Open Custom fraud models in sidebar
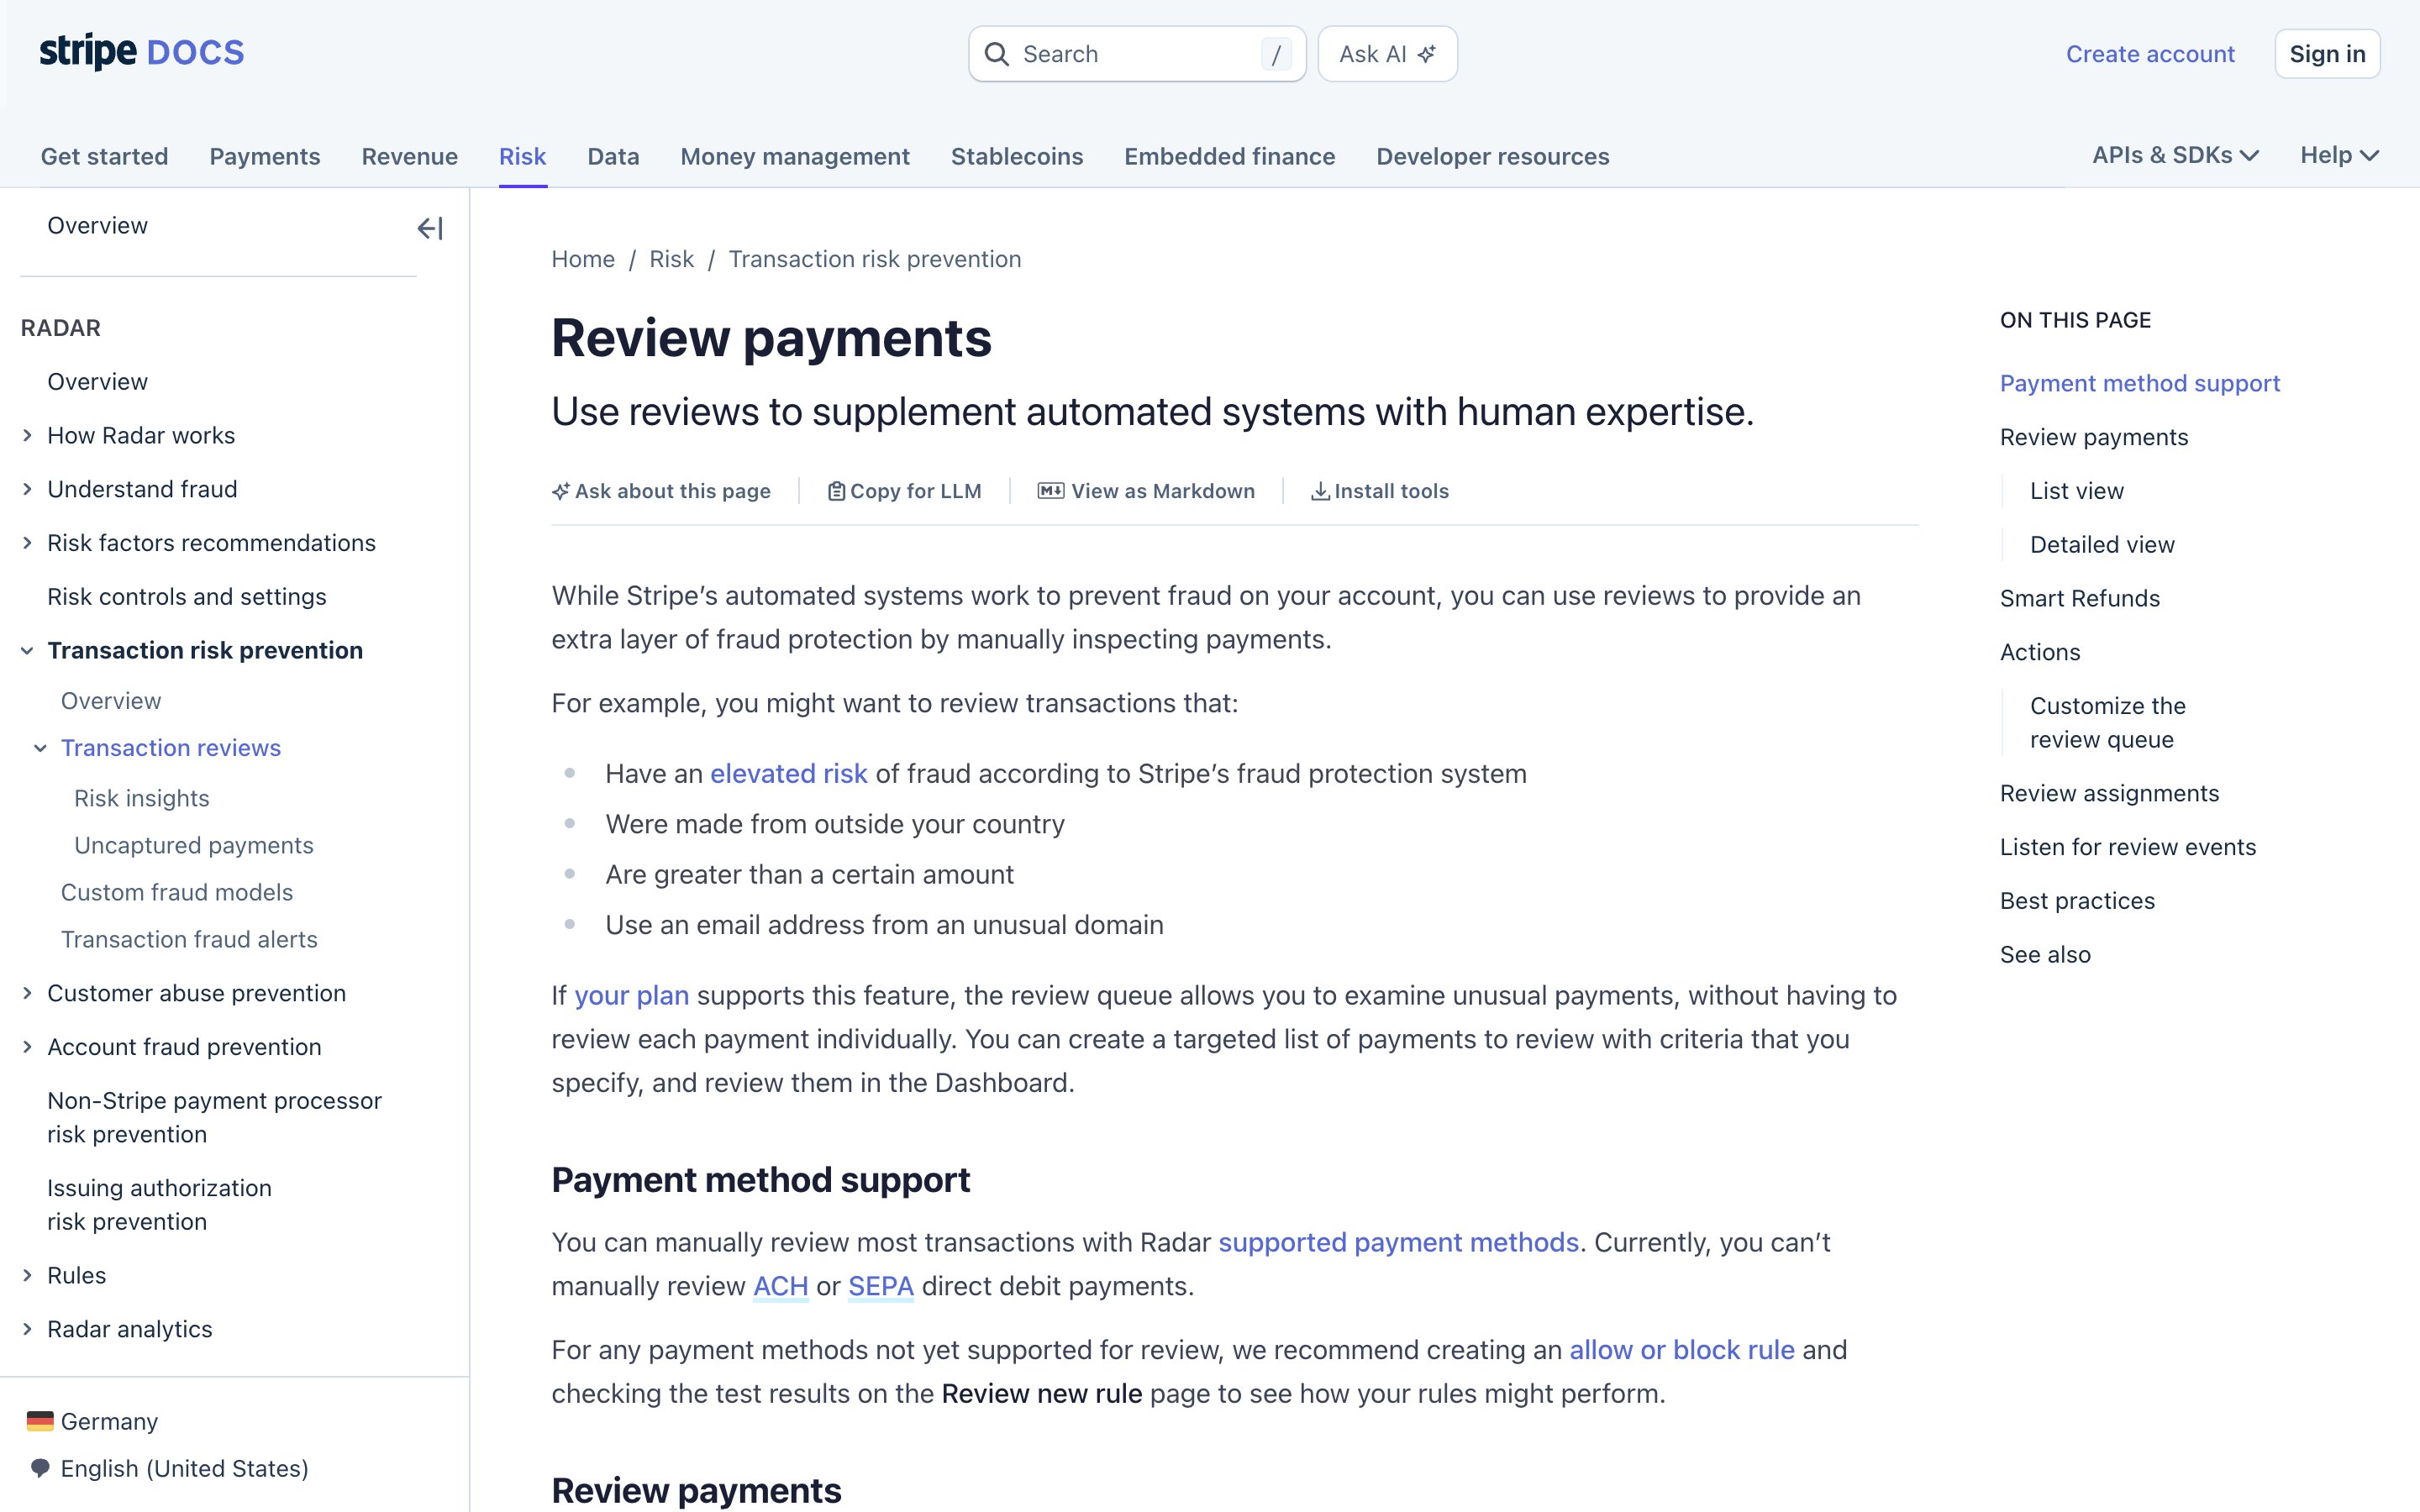The height and width of the screenshot is (1512, 2420). pyautogui.click(x=177, y=892)
